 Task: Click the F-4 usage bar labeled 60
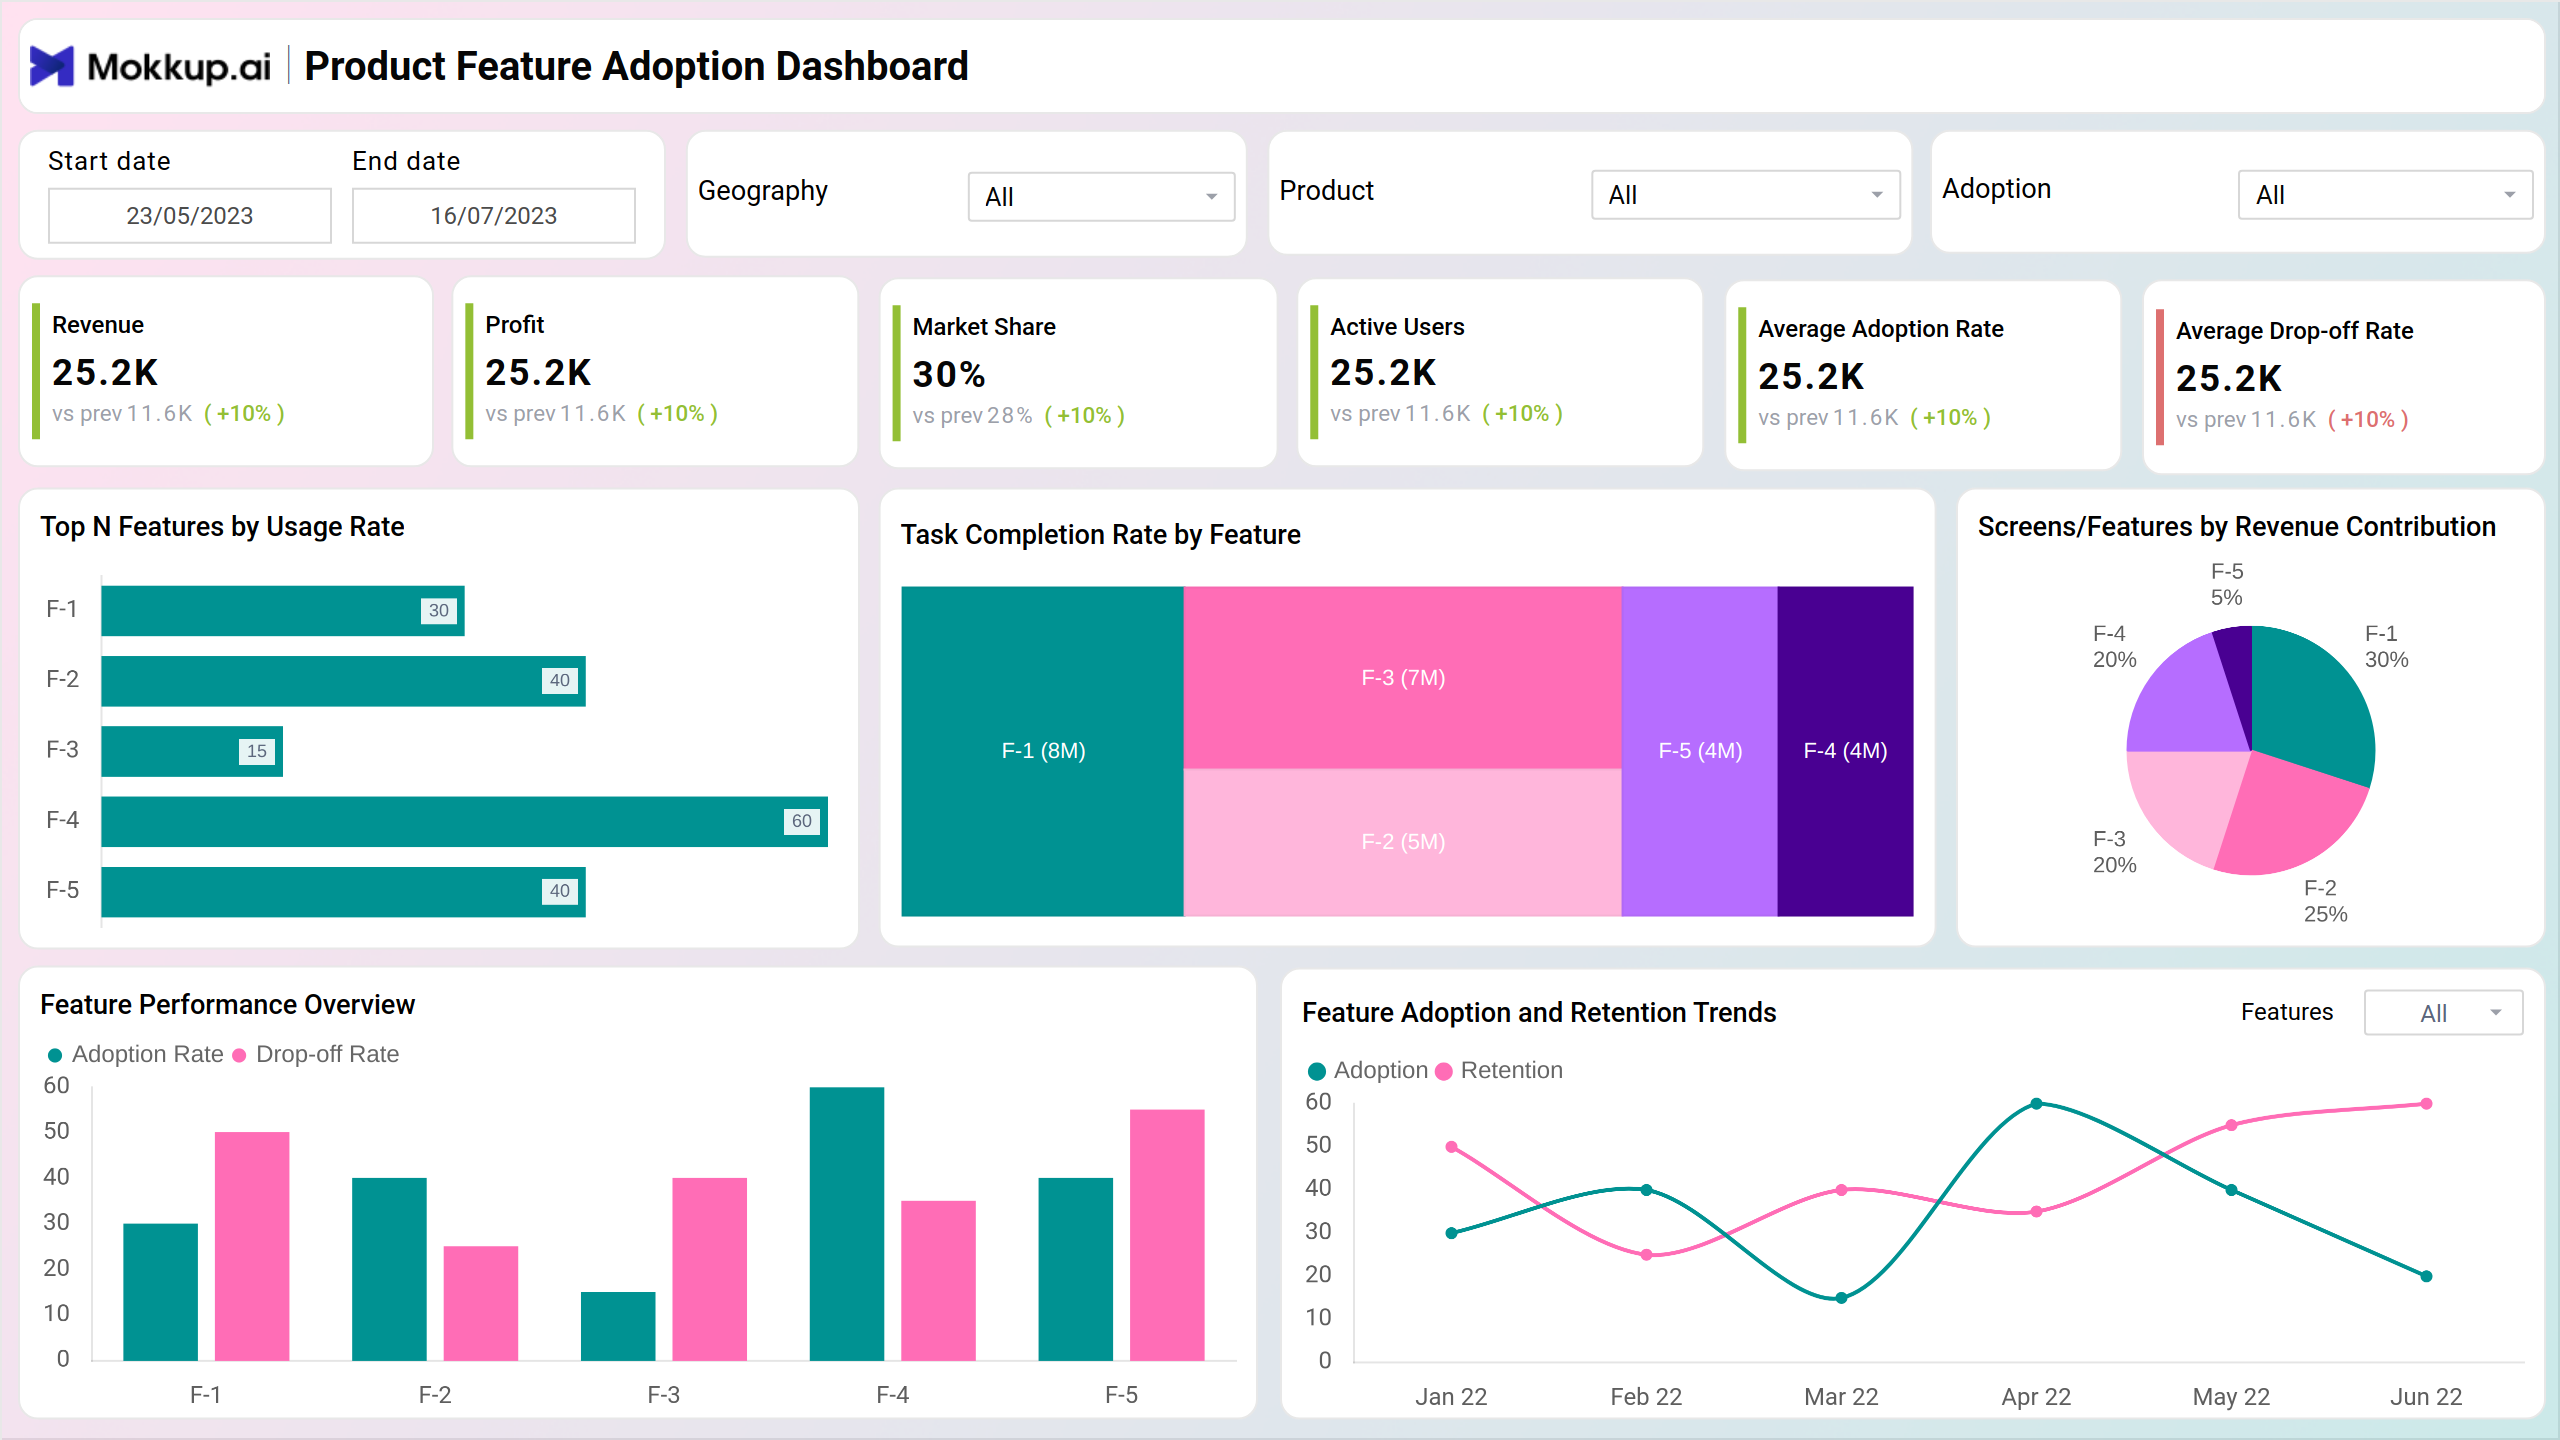(x=464, y=821)
